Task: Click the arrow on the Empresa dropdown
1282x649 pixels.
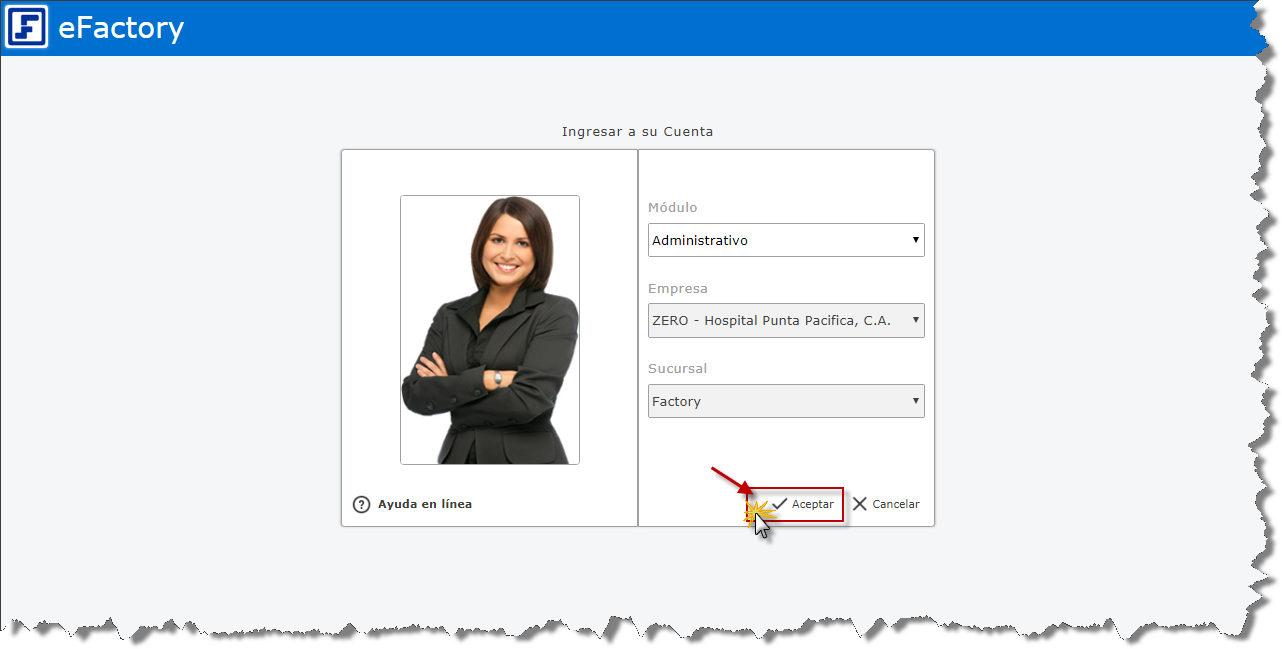Action: (915, 321)
